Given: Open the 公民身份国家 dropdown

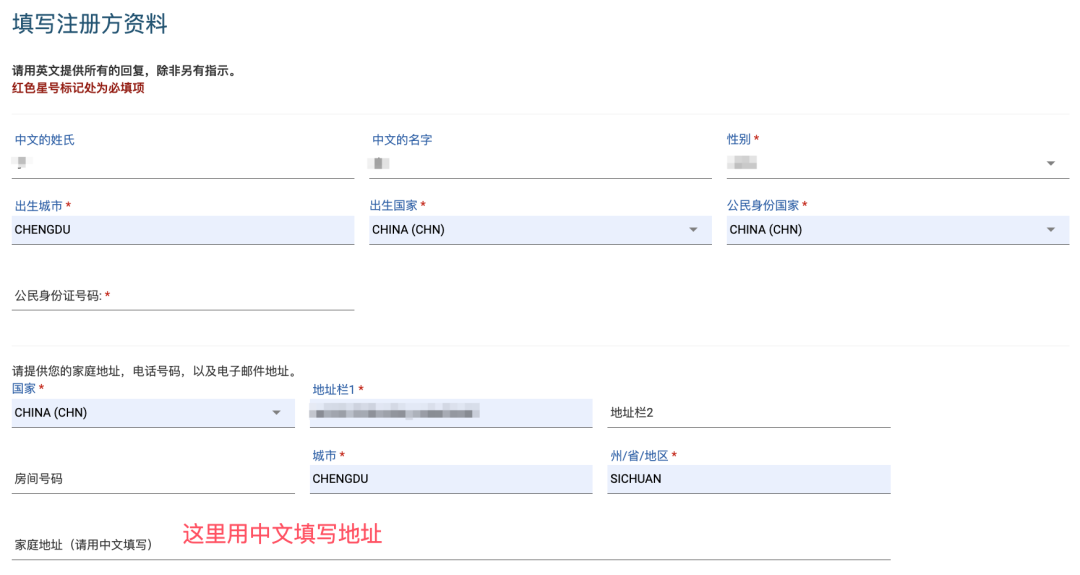Looking at the screenshot, I should pos(897,230).
